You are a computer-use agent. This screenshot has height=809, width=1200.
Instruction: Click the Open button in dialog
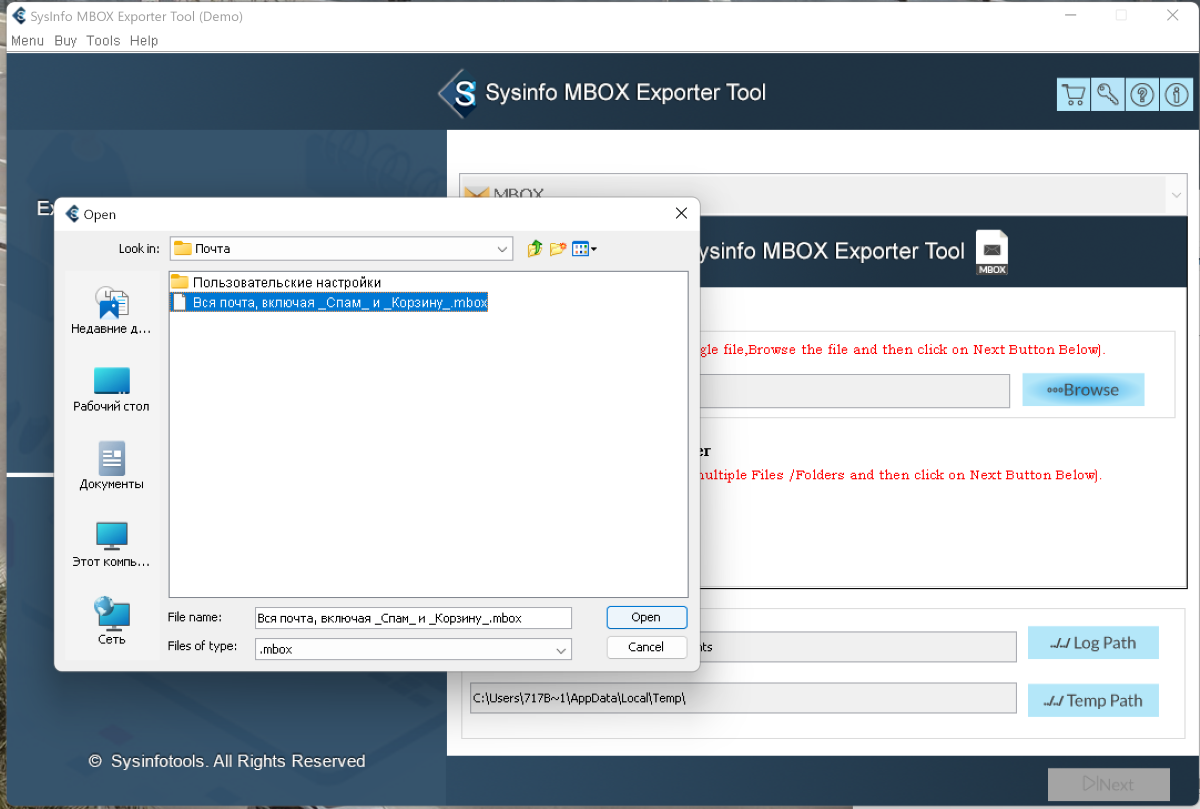point(646,618)
